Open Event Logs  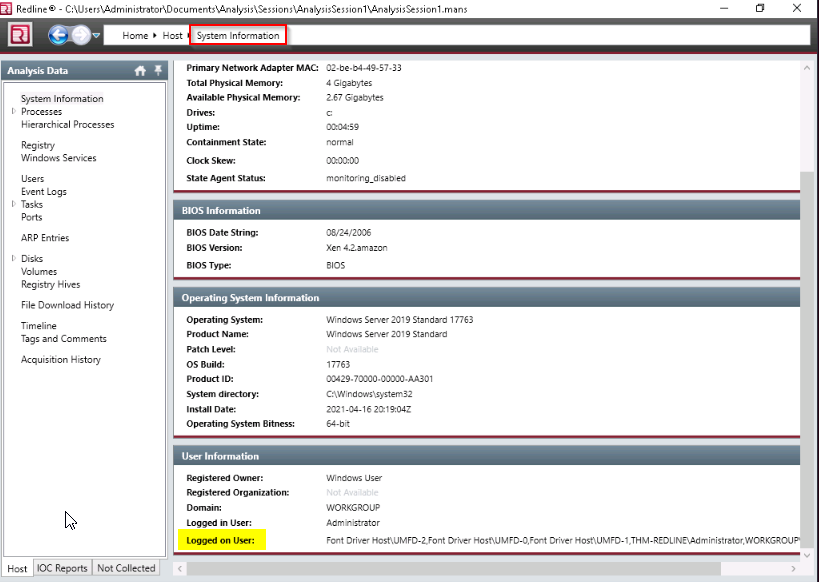tap(44, 192)
